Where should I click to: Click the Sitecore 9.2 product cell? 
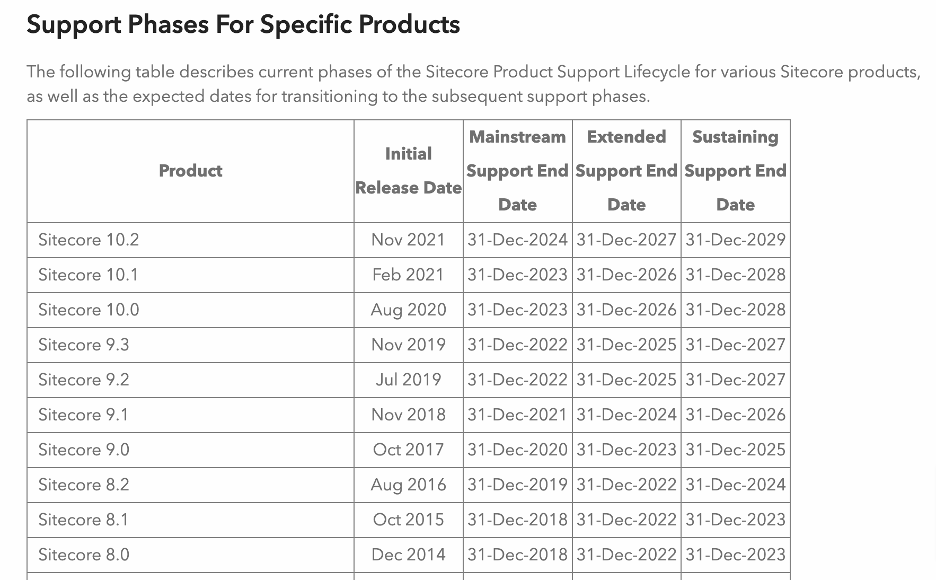tap(84, 380)
